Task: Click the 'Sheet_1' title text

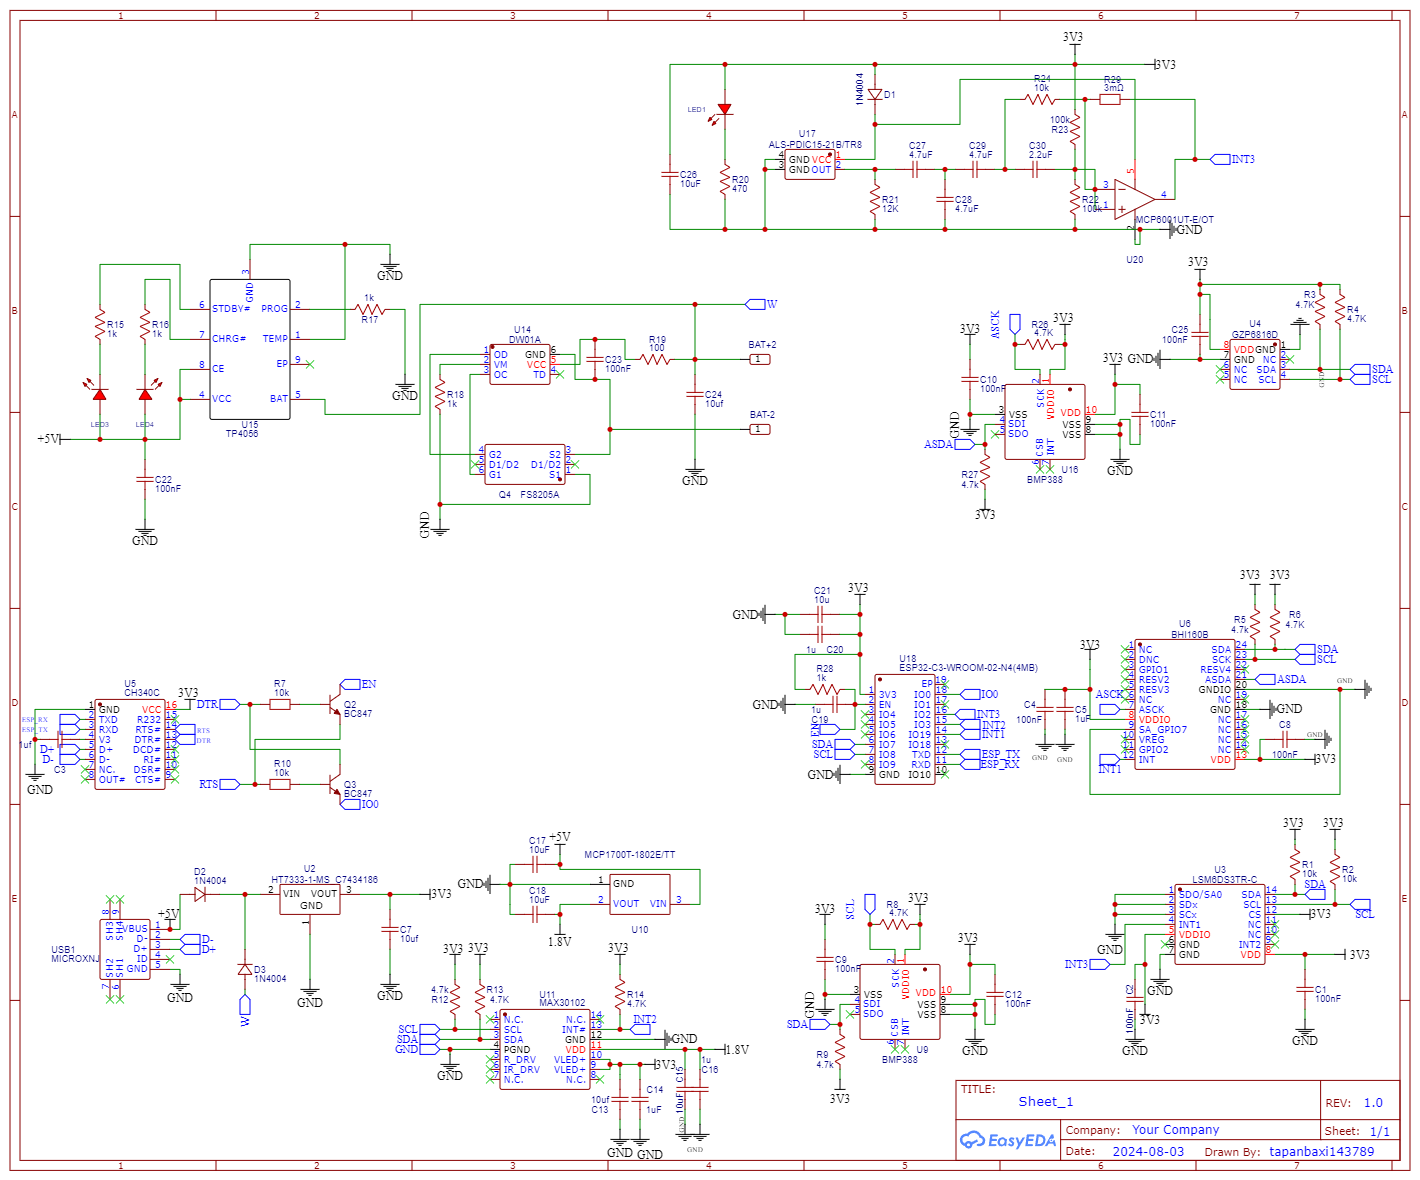Action: tap(1046, 1102)
